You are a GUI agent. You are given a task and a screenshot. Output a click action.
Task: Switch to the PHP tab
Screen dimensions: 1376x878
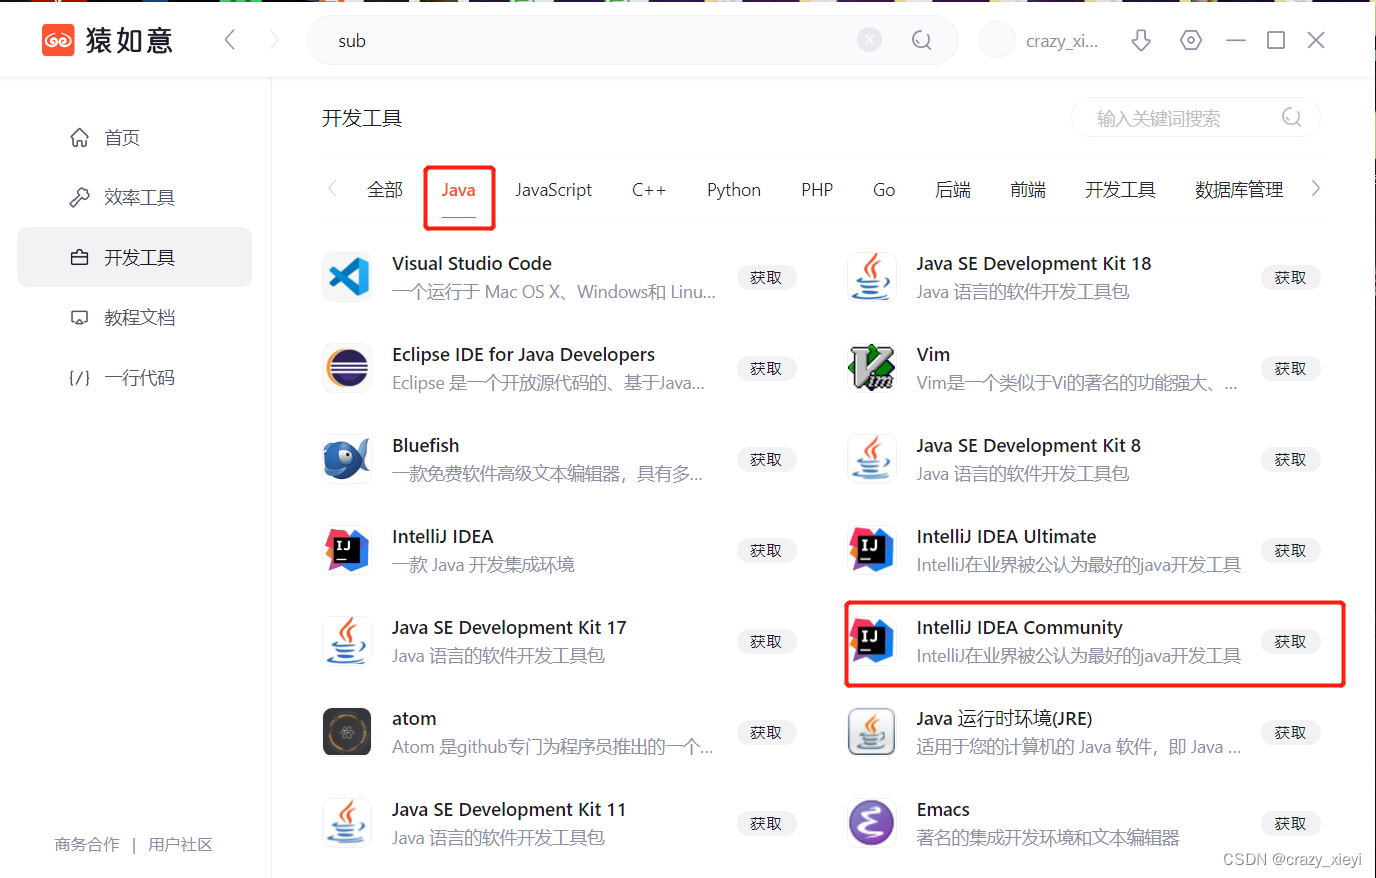[817, 189]
